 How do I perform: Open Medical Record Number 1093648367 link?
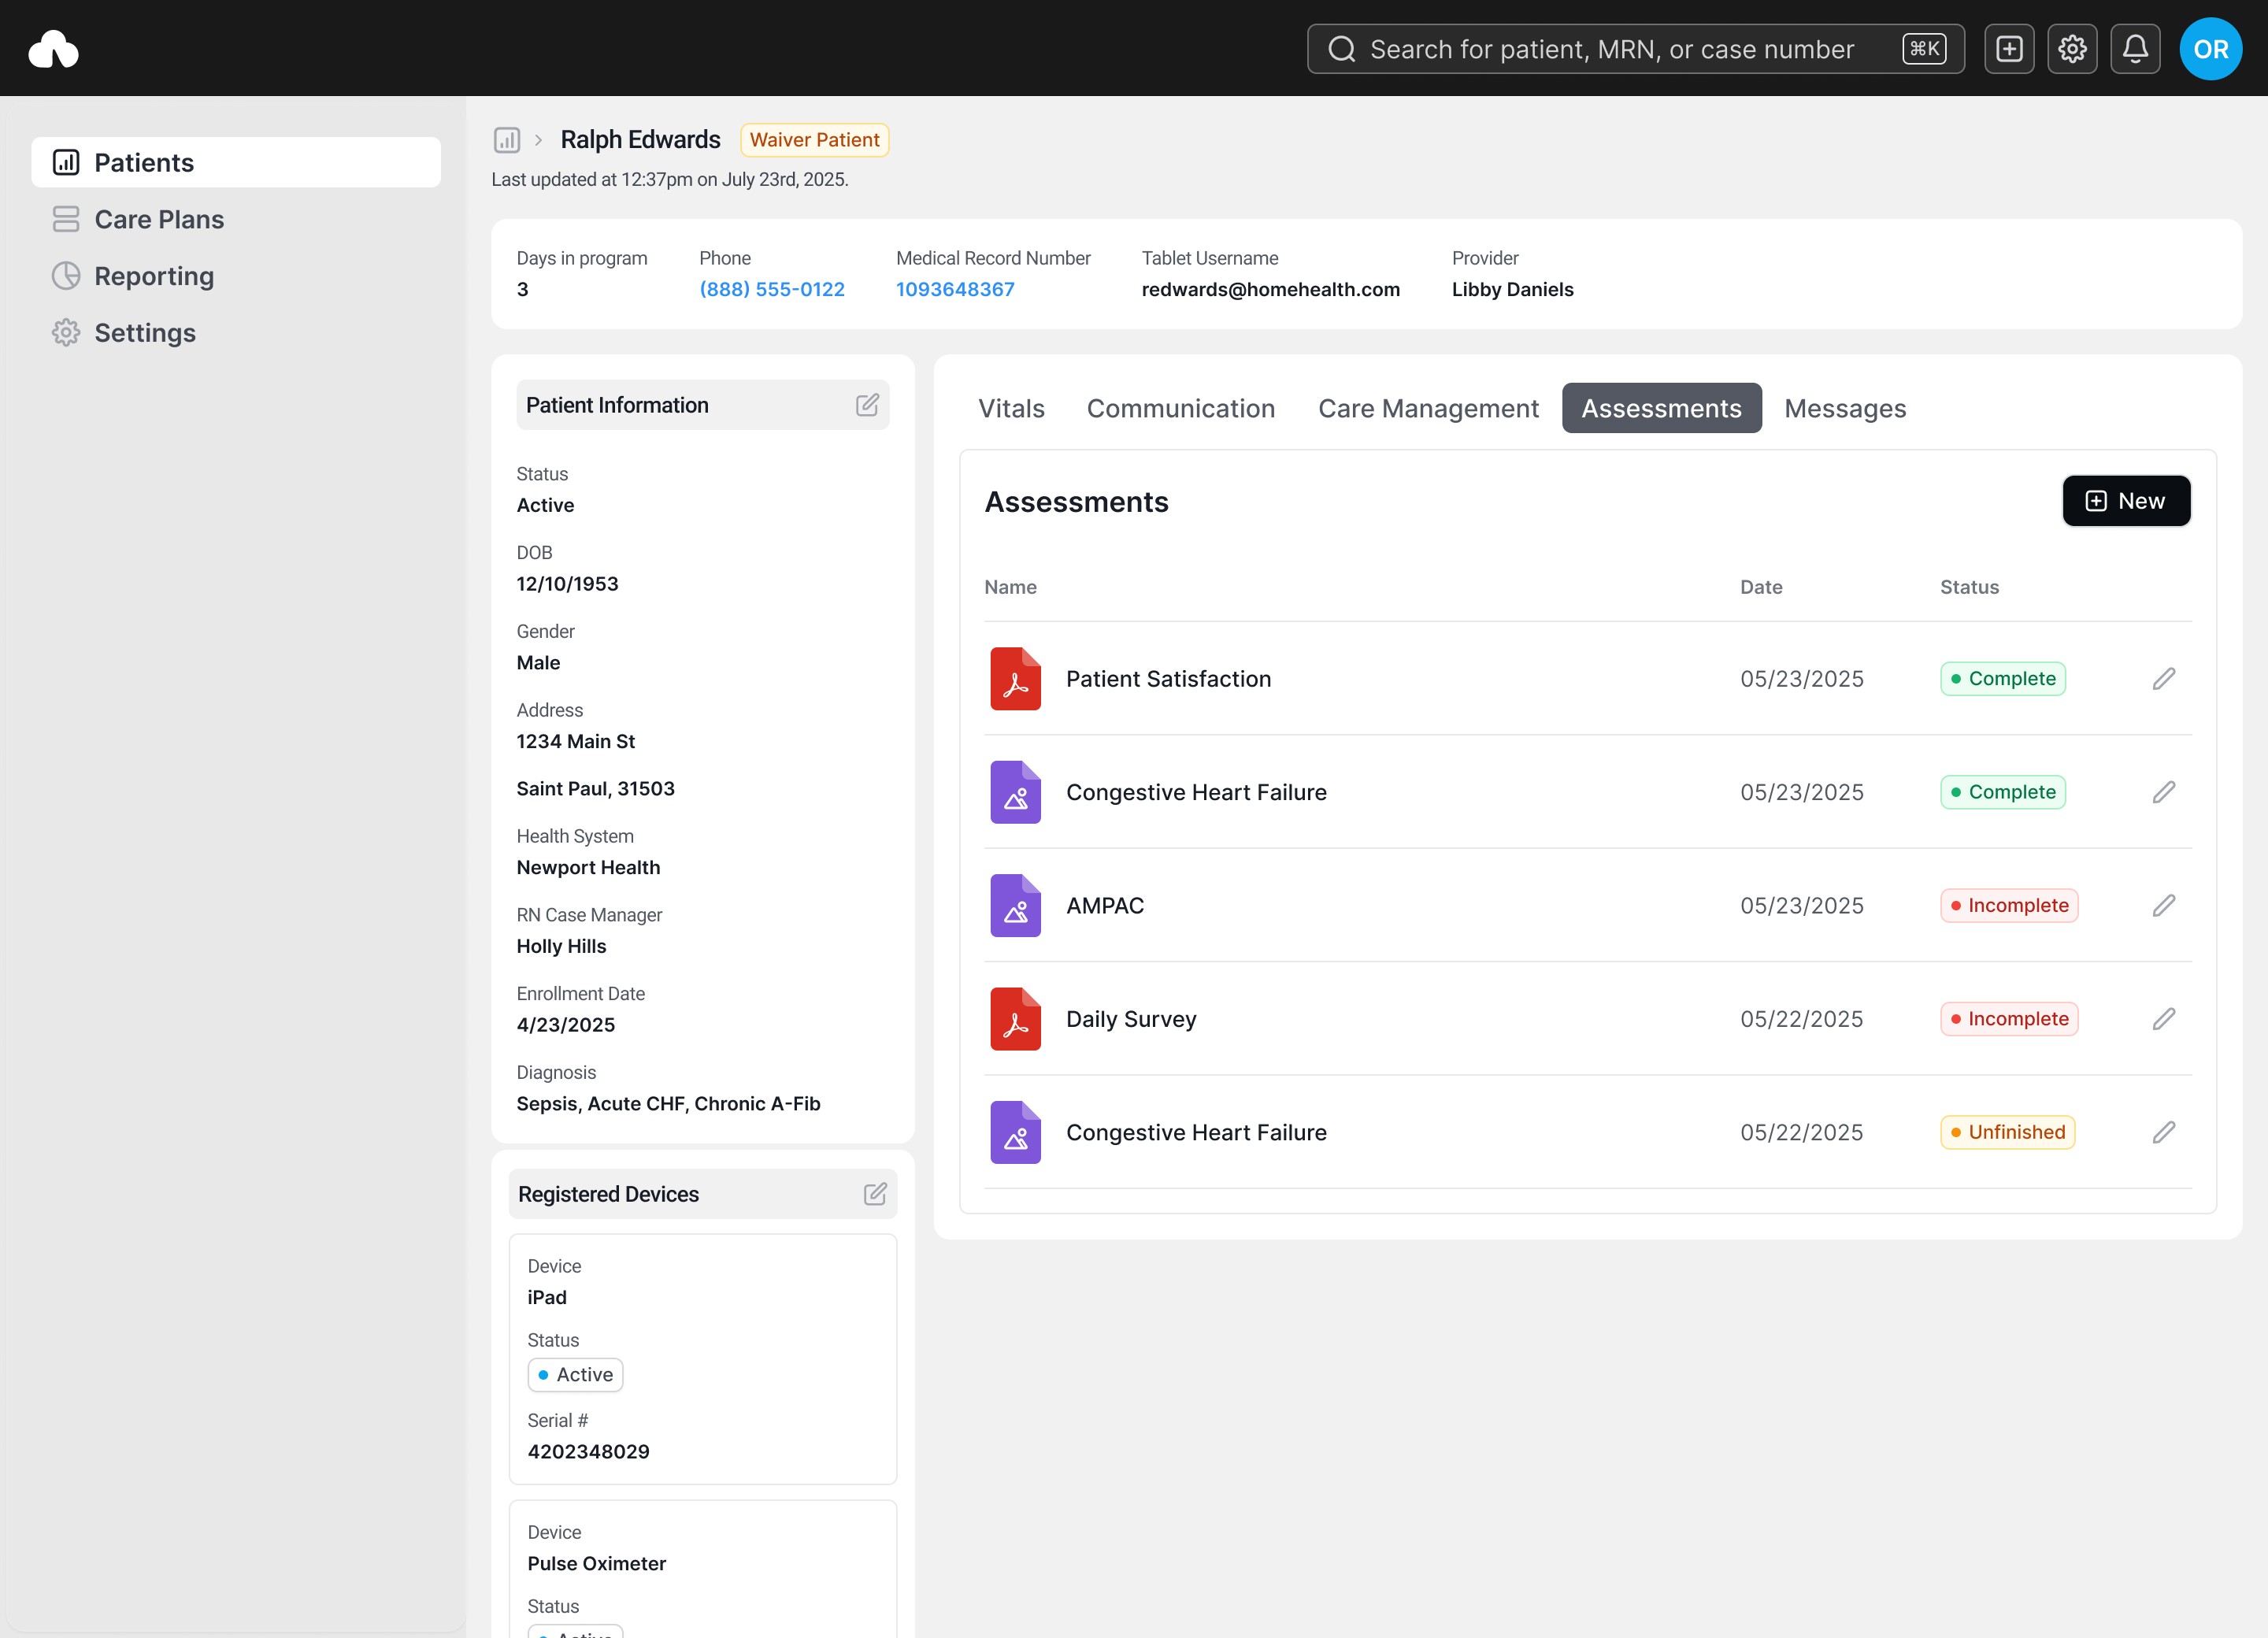pyautogui.click(x=955, y=289)
